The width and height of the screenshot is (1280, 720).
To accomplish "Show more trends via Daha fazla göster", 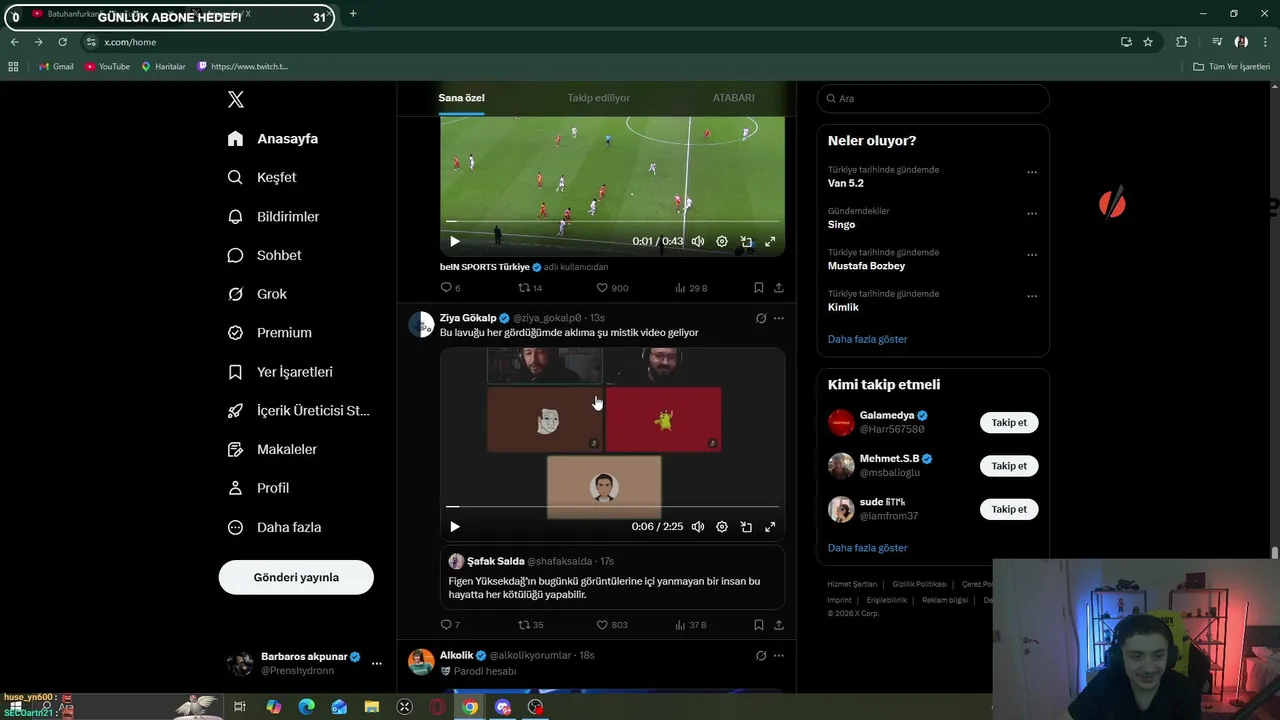I will [867, 339].
